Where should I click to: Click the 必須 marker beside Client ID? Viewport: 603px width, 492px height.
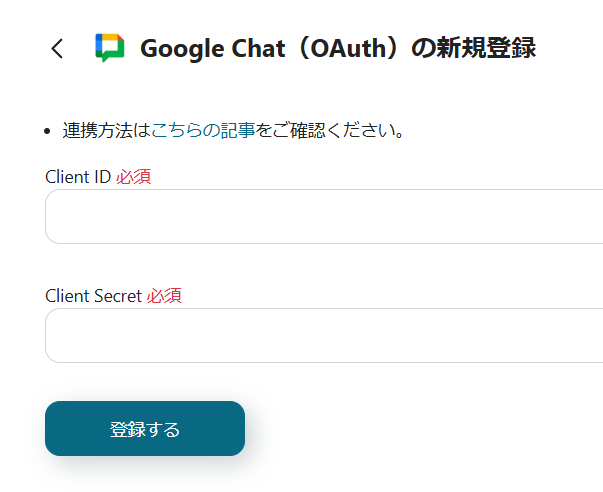click(x=134, y=177)
